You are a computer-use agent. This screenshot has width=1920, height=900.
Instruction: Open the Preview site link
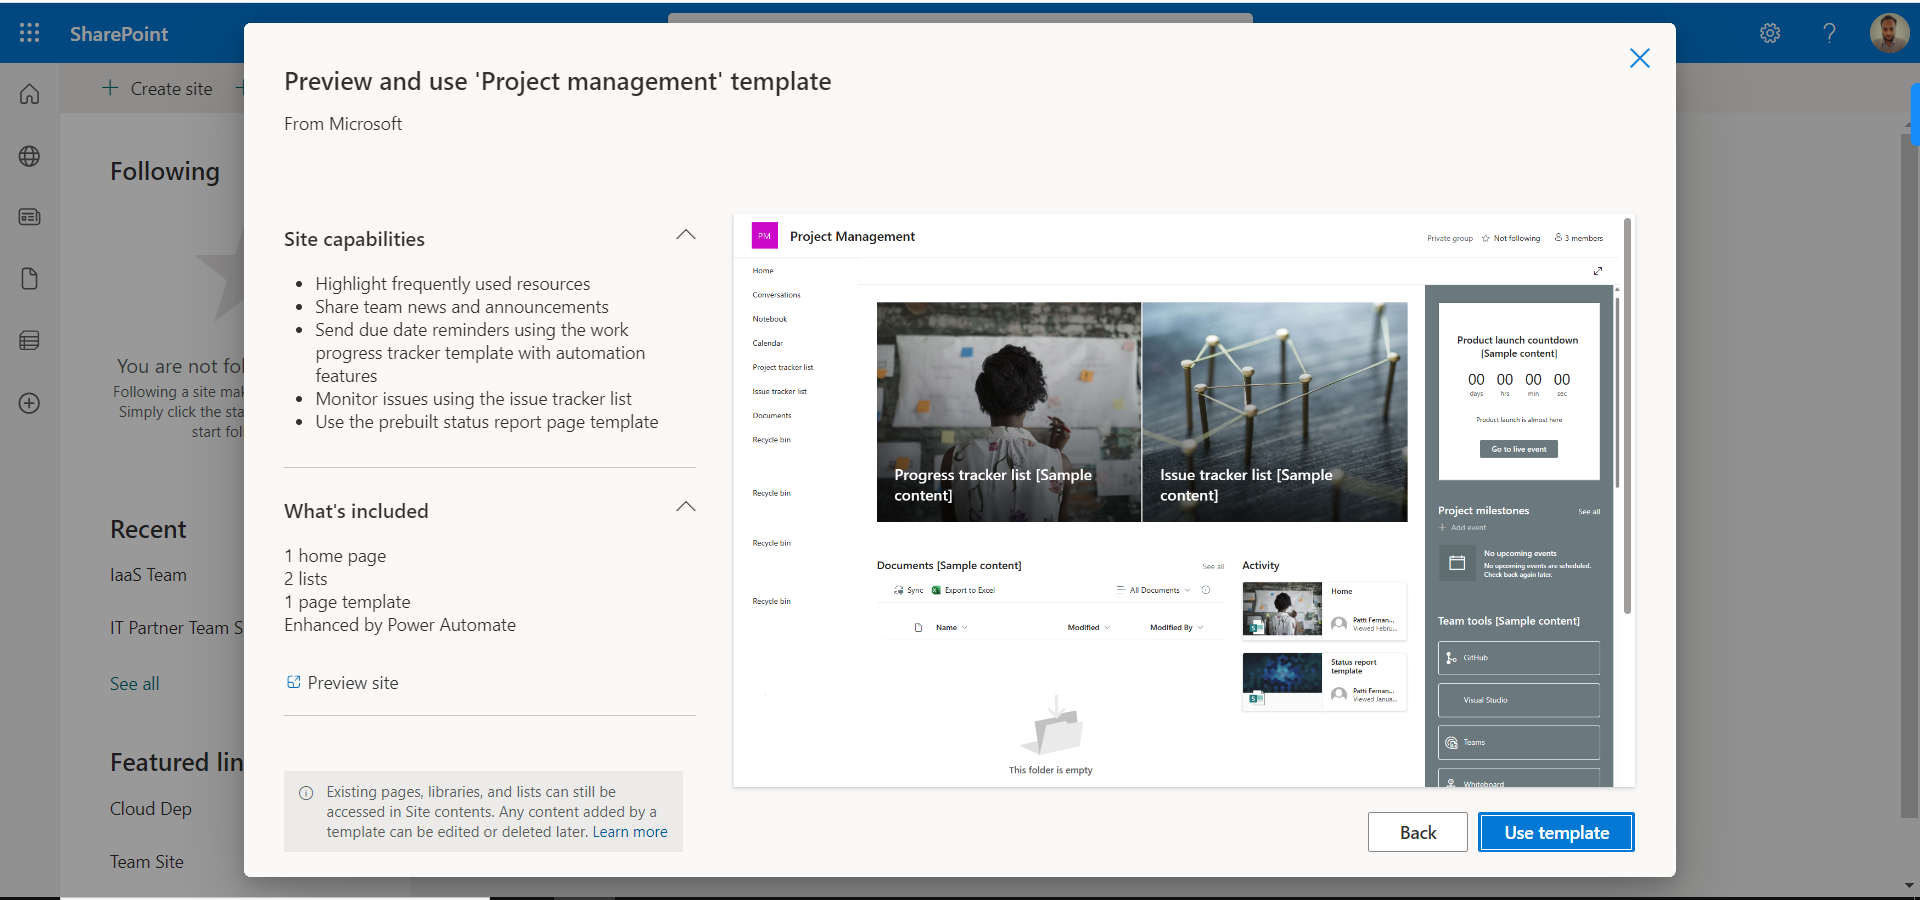tap(352, 683)
